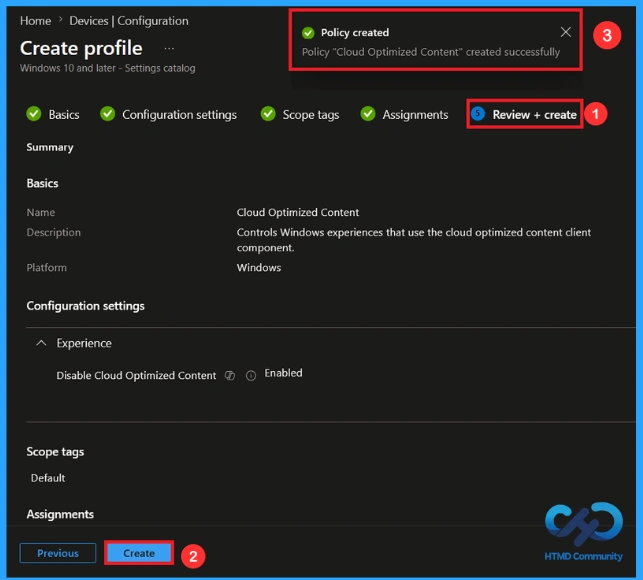Image resolution: width=643 pixels, height=580 pixels.
Task: Go to the Basics tab
Action: [x=64, y=114]
